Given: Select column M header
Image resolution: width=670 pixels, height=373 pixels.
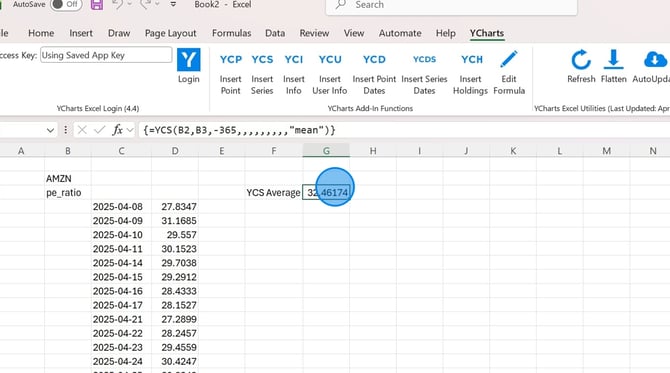Looking at the screenshot, I should [x=606, y=151].
